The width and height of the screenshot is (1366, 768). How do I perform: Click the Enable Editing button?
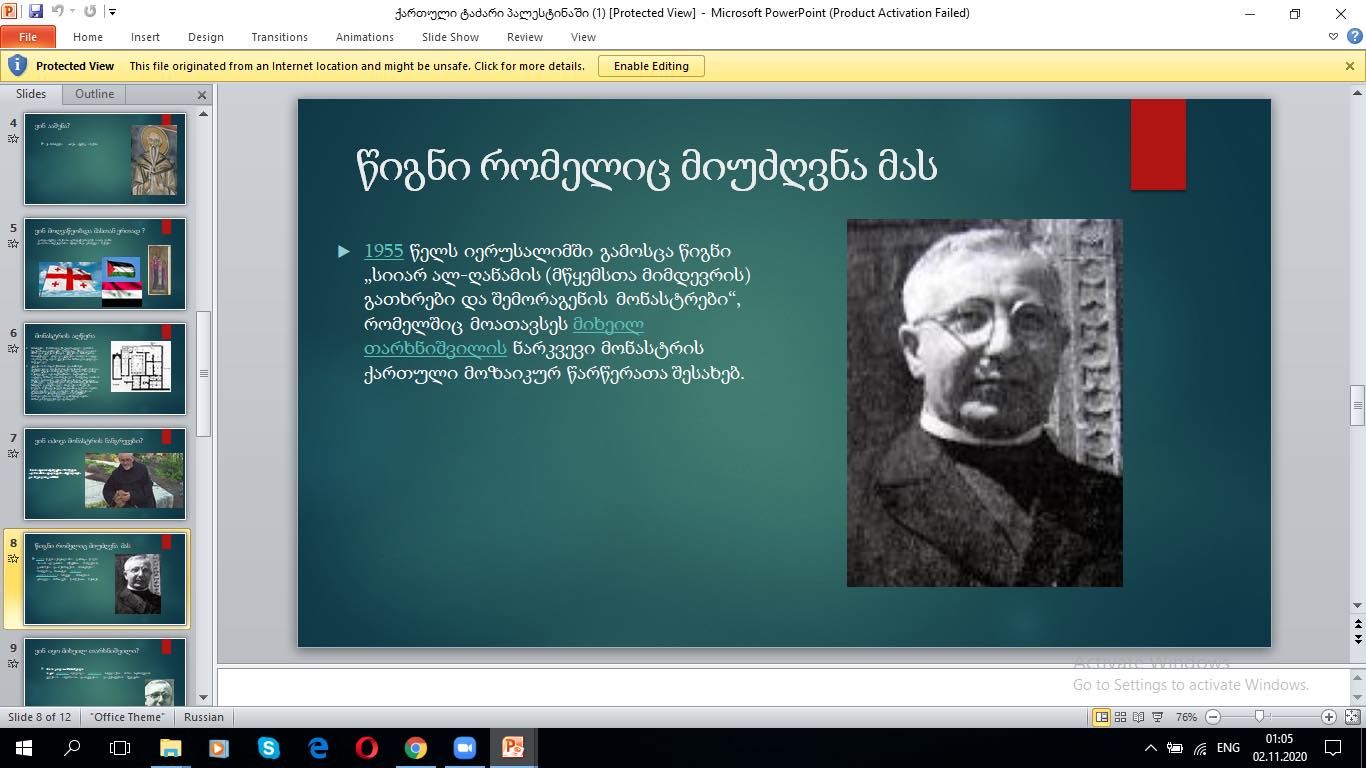coord(651,66)
